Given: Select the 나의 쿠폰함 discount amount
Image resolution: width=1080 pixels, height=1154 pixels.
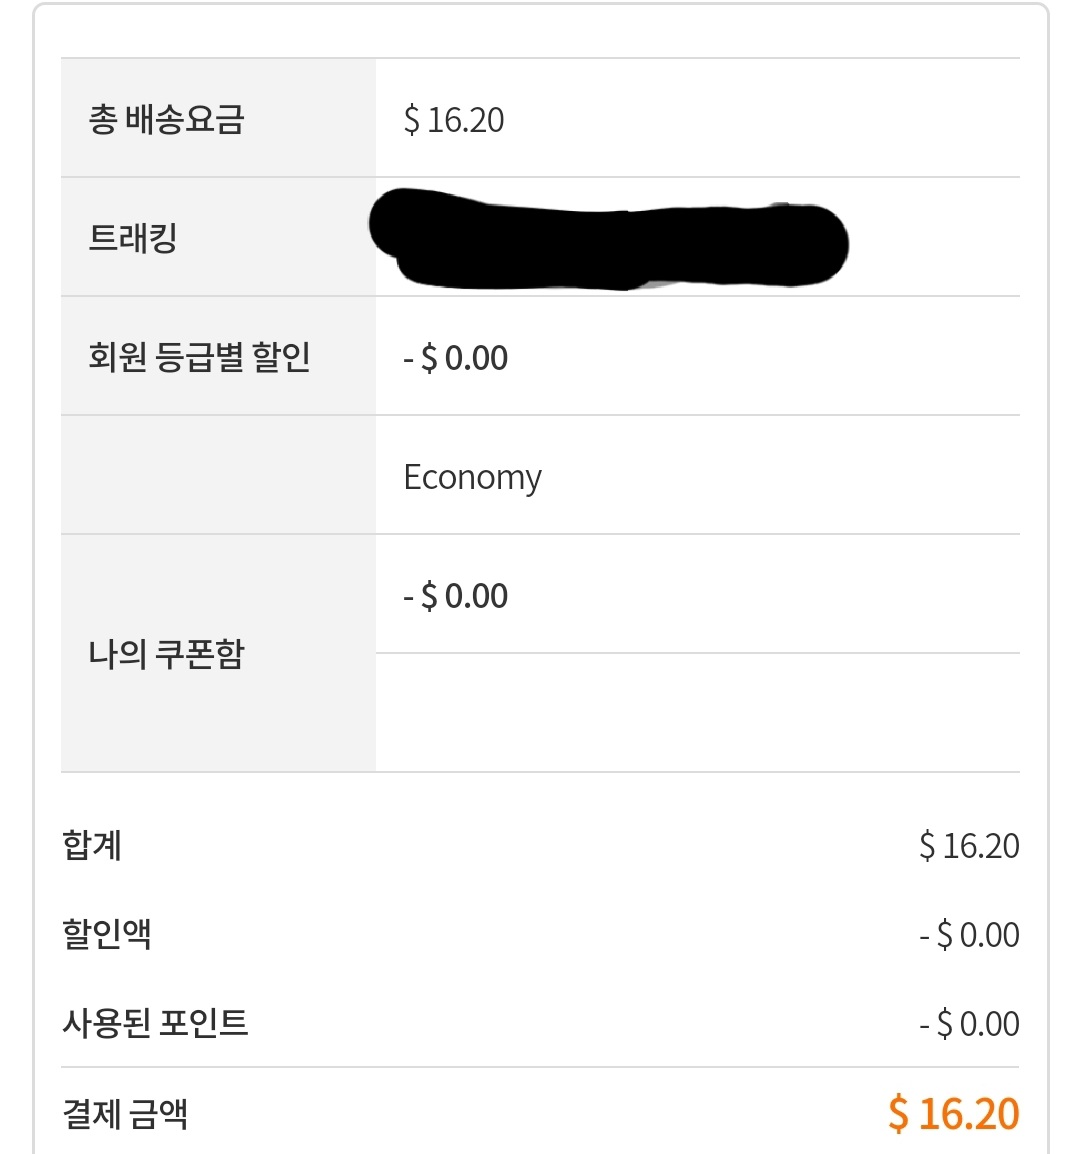Looking at the screenshot, I should (x=456, y=596).
